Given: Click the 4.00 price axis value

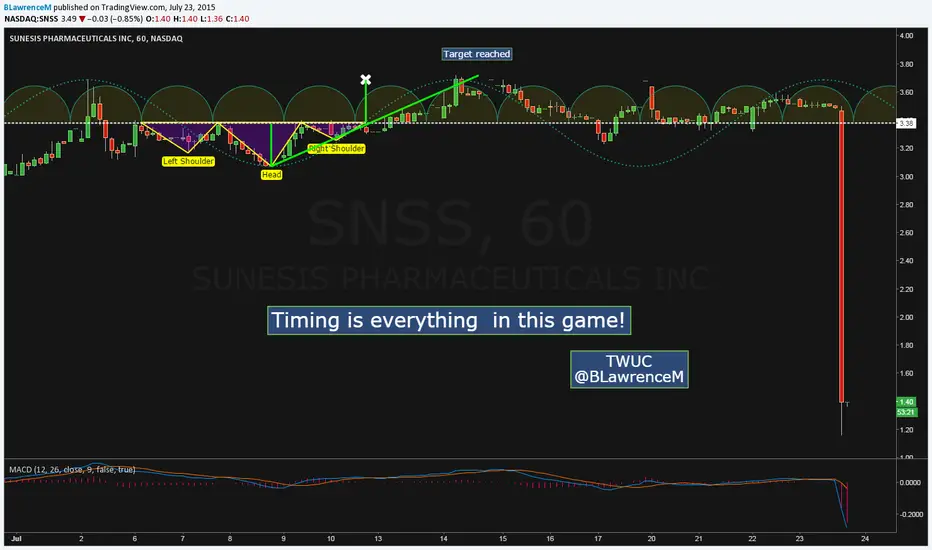Looking at the screenshot, I should point(906,36).
